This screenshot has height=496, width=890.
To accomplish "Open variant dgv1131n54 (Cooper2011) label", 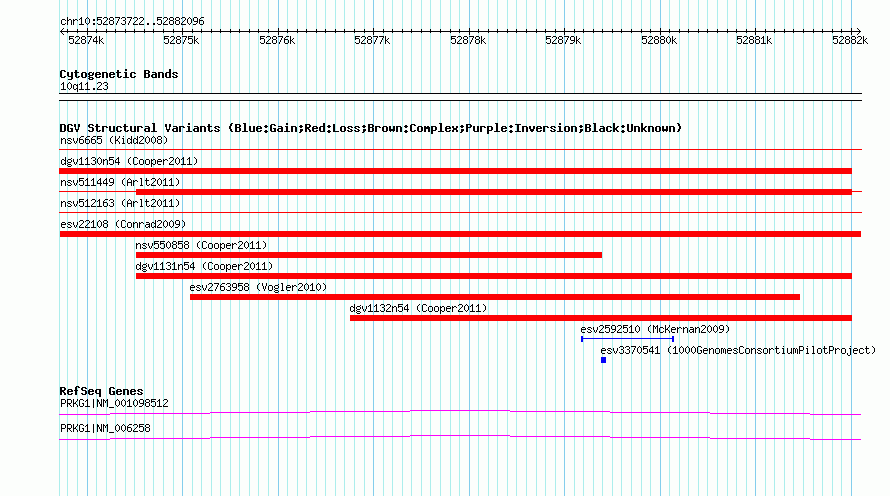I will (x=204, y=266).
